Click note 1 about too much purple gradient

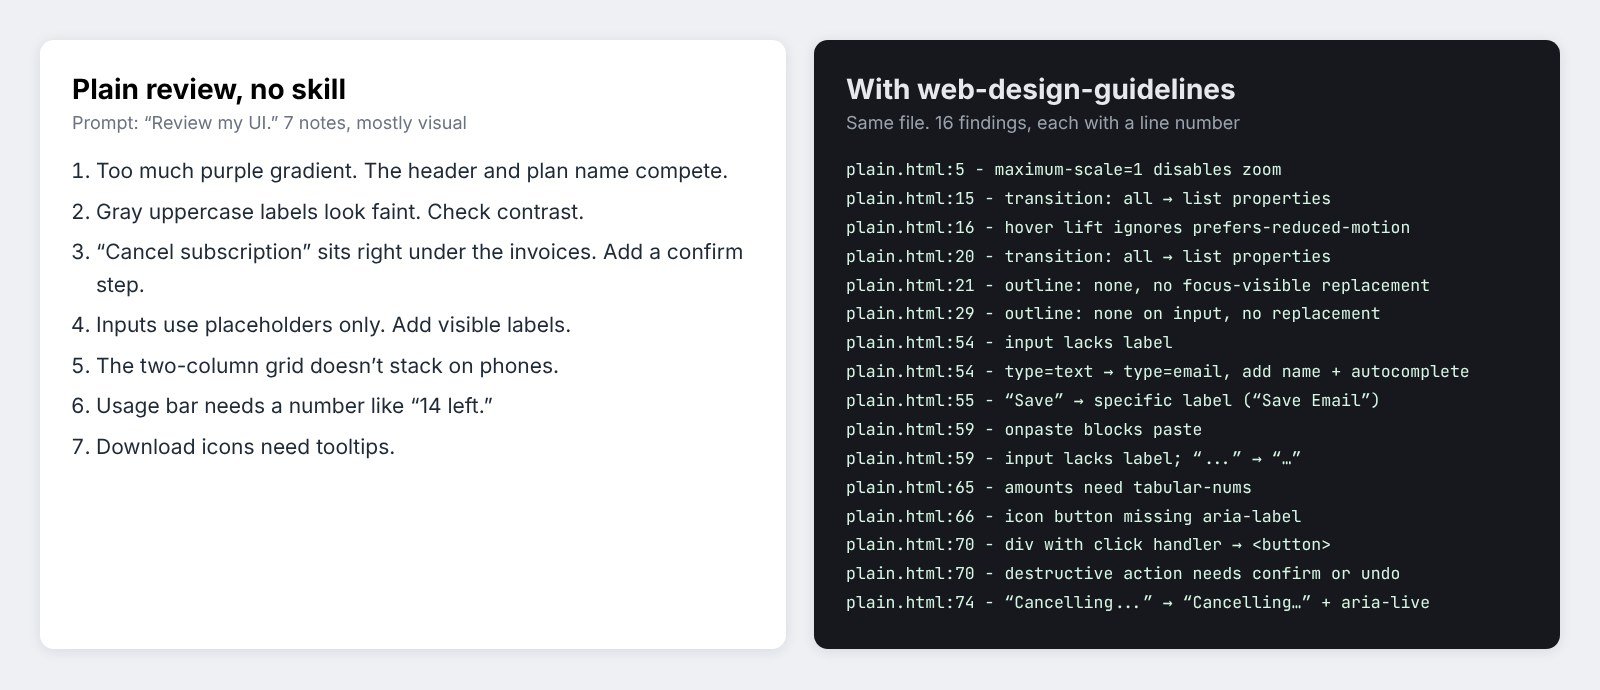pyautogui.click(x=400, y=171)
